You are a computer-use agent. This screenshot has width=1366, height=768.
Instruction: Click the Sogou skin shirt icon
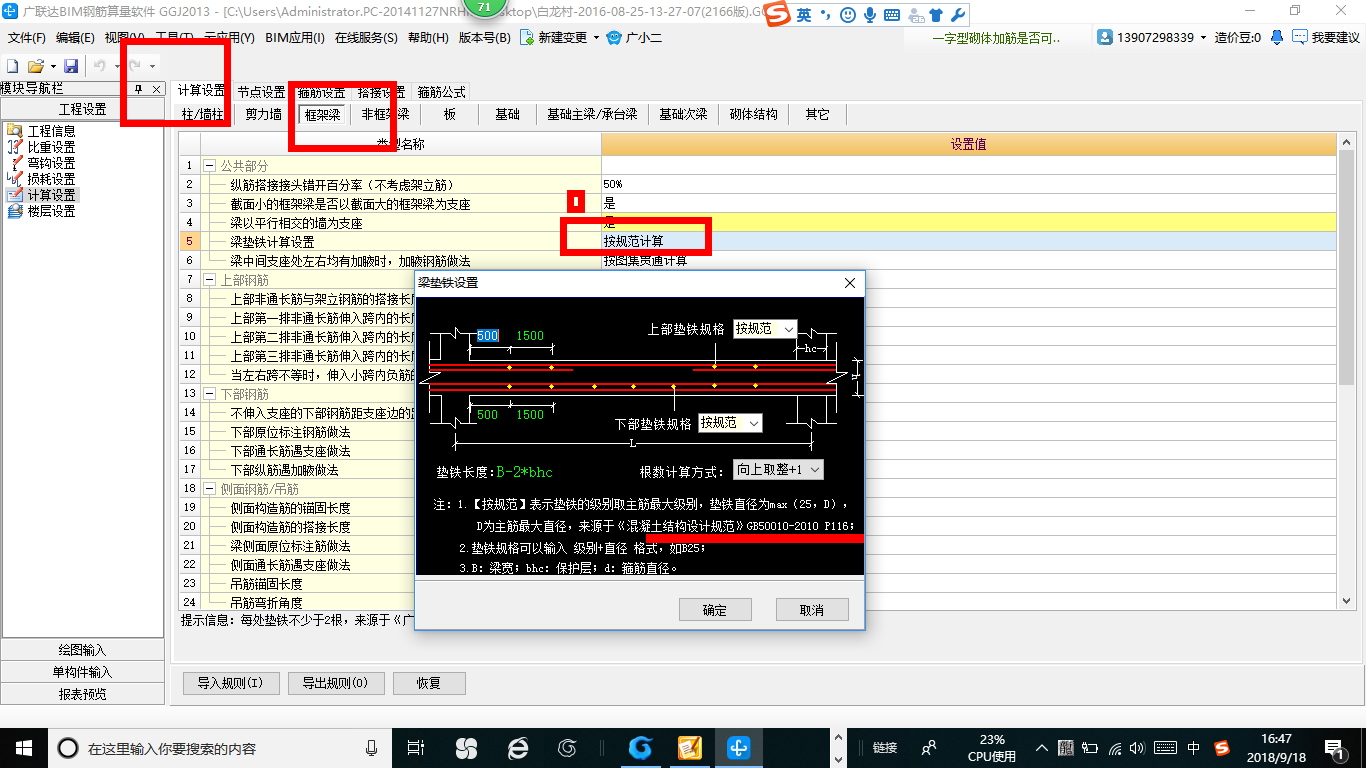935,15
